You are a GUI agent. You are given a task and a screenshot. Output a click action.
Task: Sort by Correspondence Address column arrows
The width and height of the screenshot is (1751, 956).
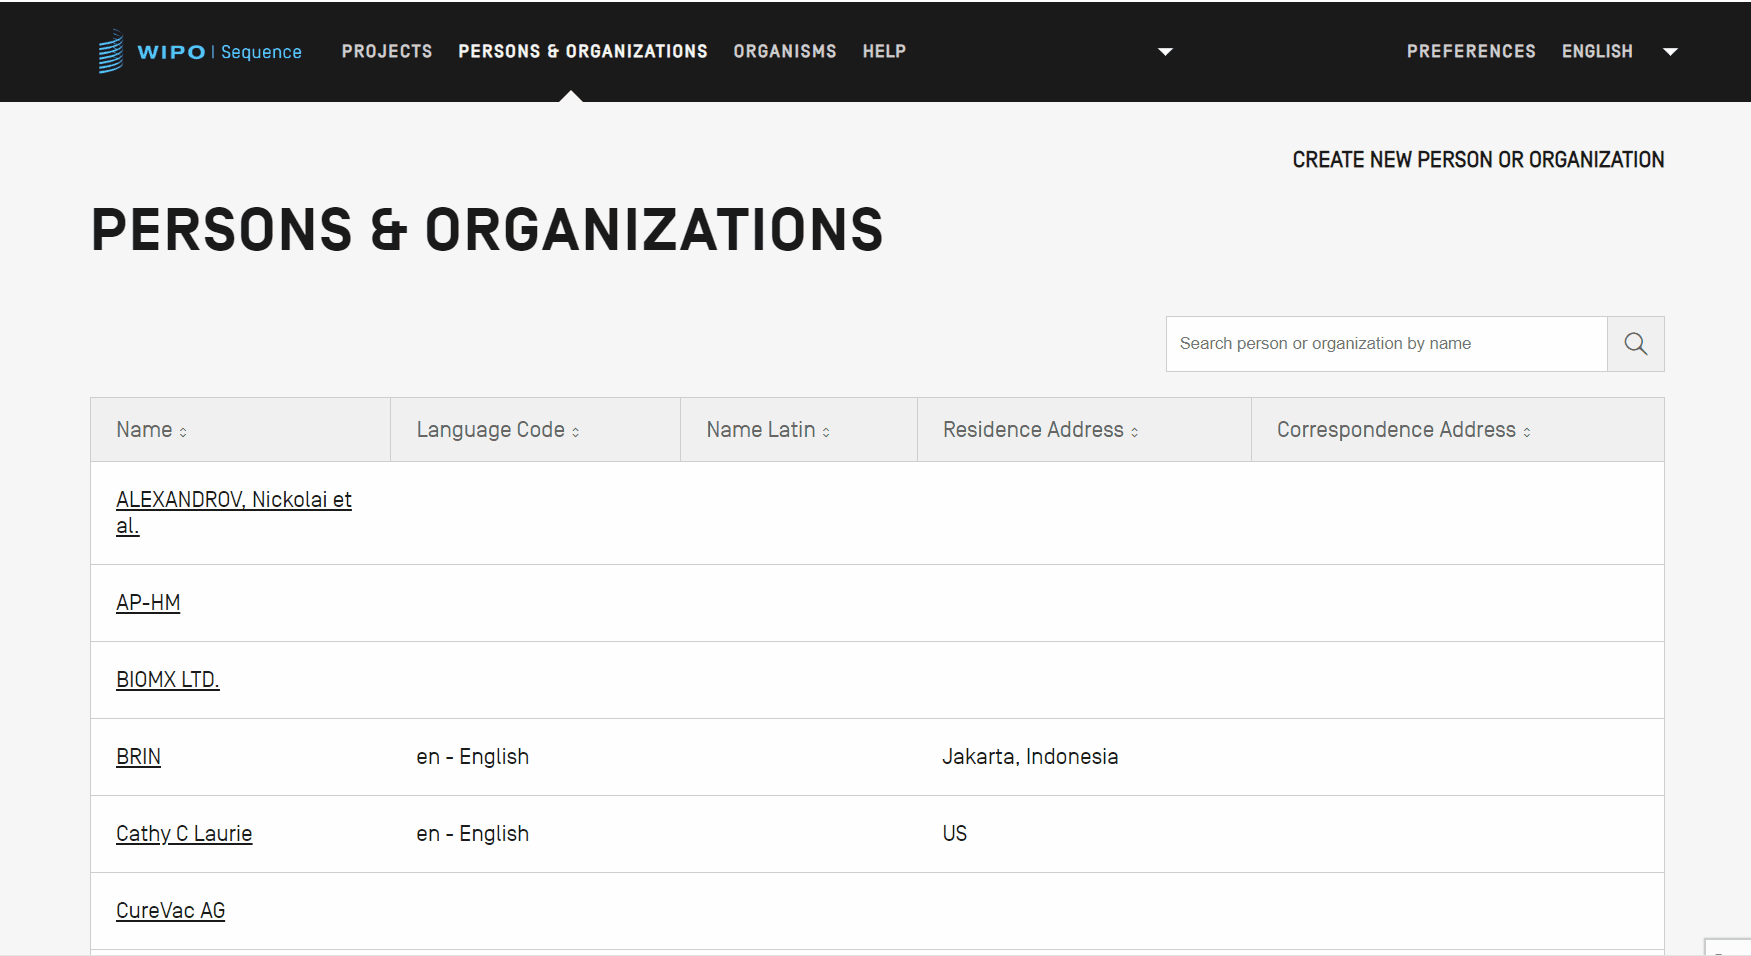[1526, 432]
